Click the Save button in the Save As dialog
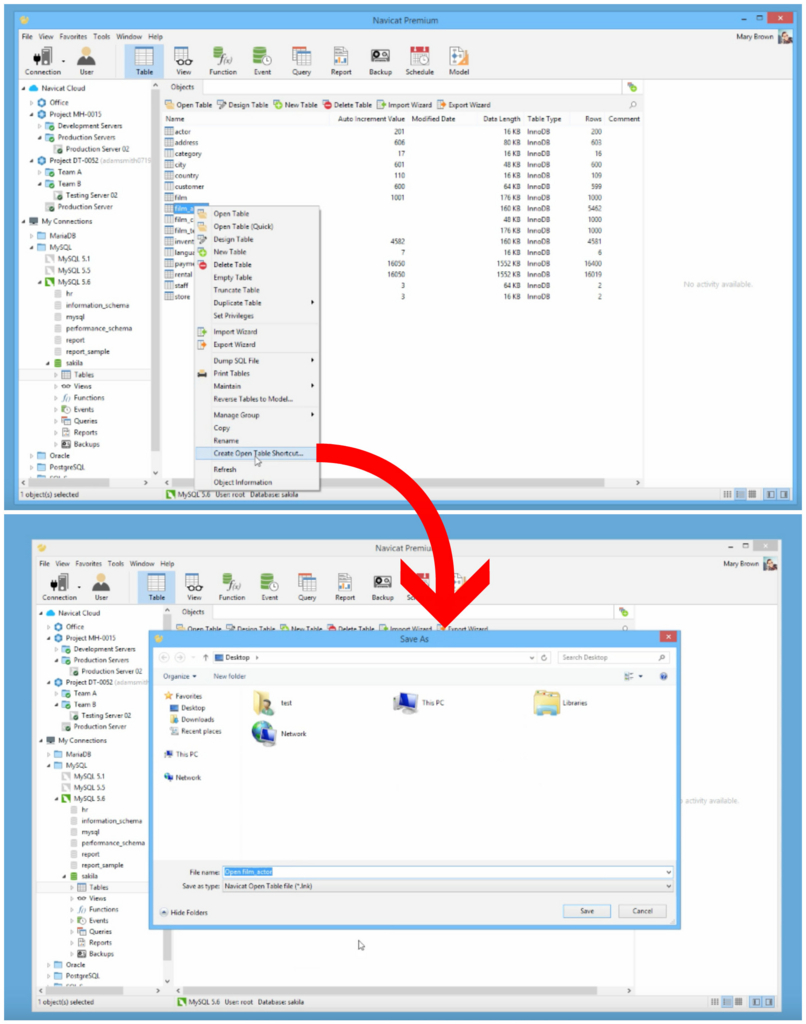The image size is (806, 1024). (x=587, y=911)
